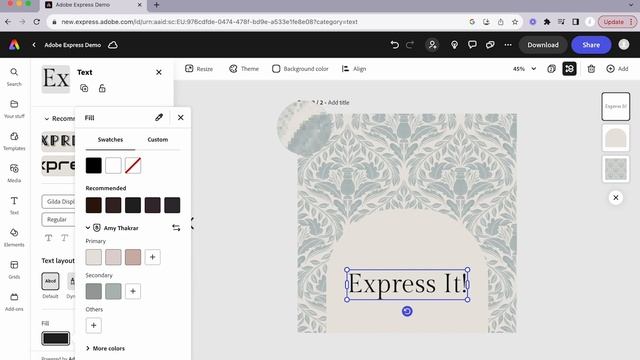Select the black swatch

(93, 166)
